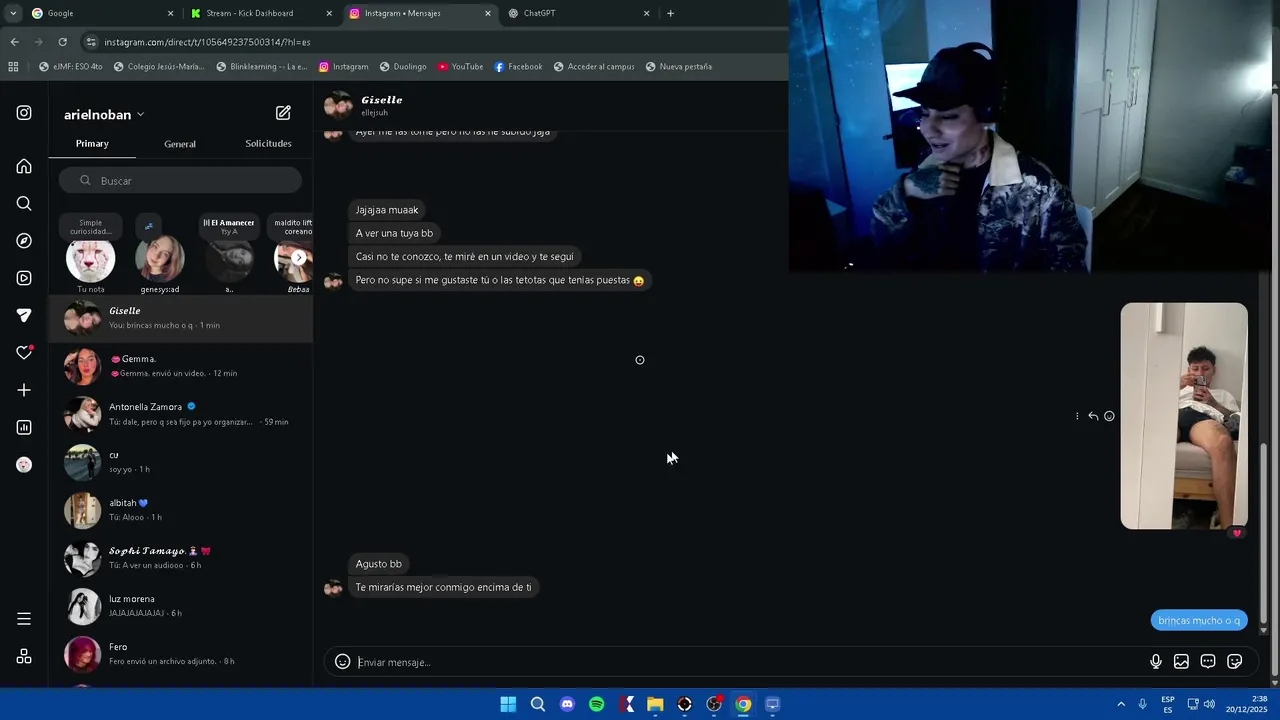Go back in Chrome
The height and width of the screenshot is (720, 1280).
pos(14,42)
